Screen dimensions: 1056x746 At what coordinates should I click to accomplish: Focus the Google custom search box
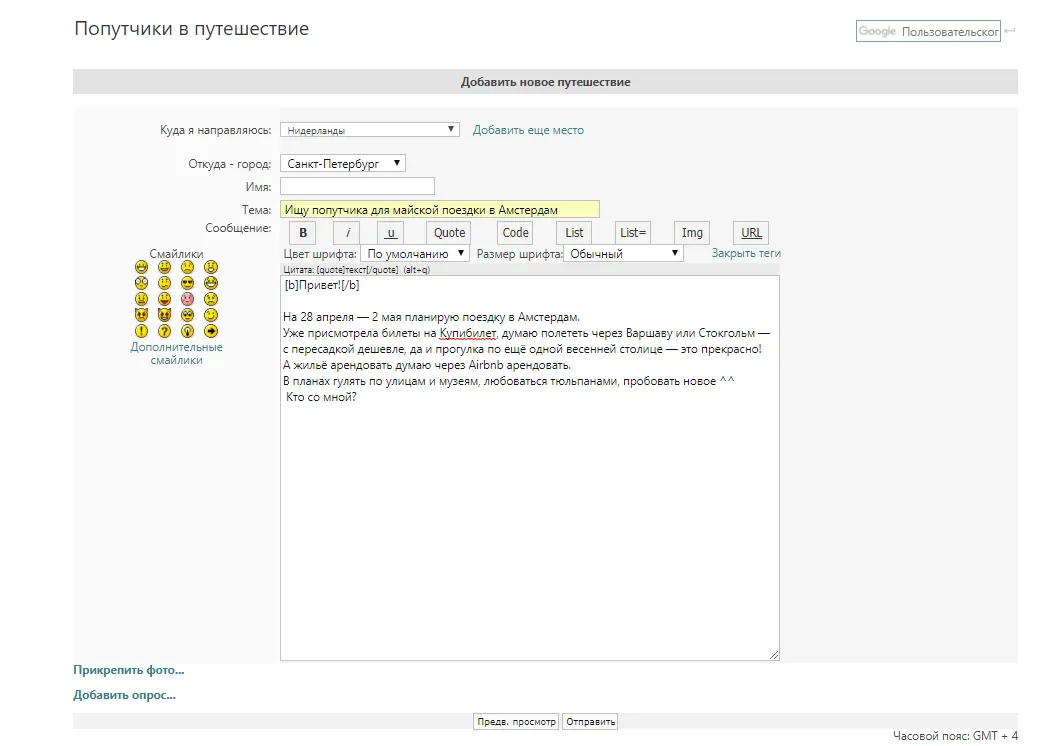pos(928,31)
